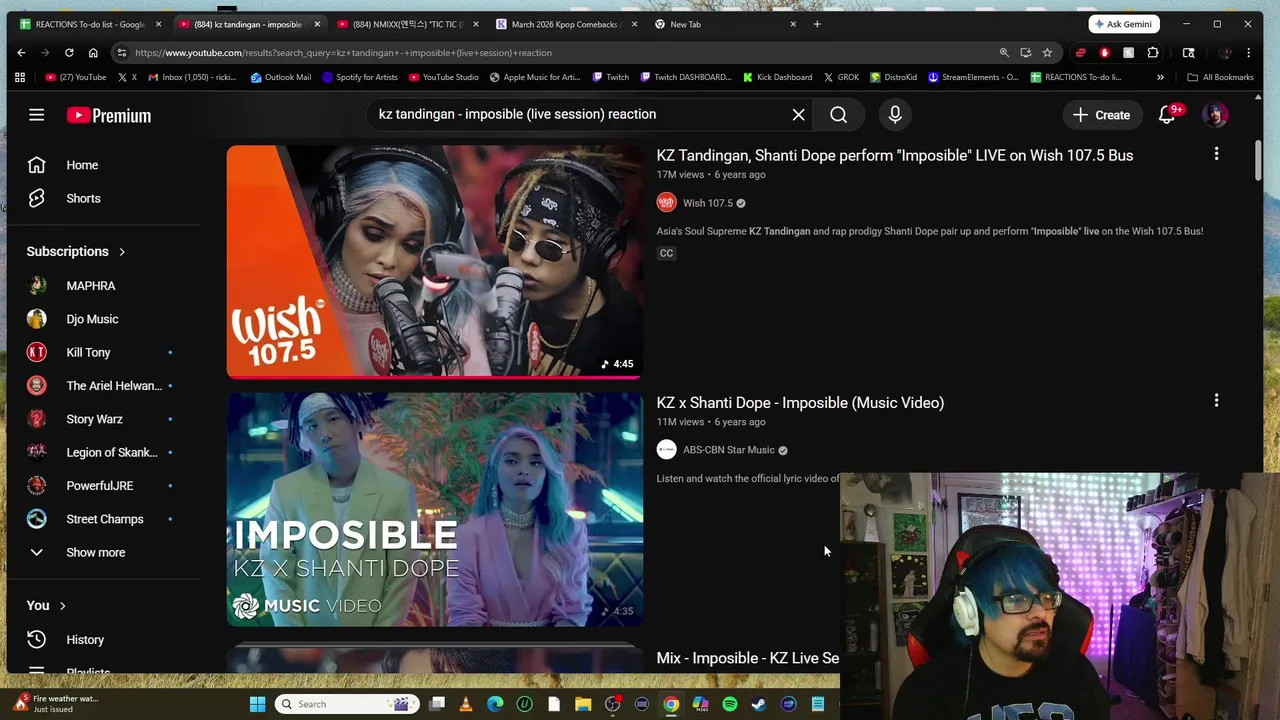This screenshot has height=720, width=1280.
Task: Open a new browser tab
Action: click(817, 24)
